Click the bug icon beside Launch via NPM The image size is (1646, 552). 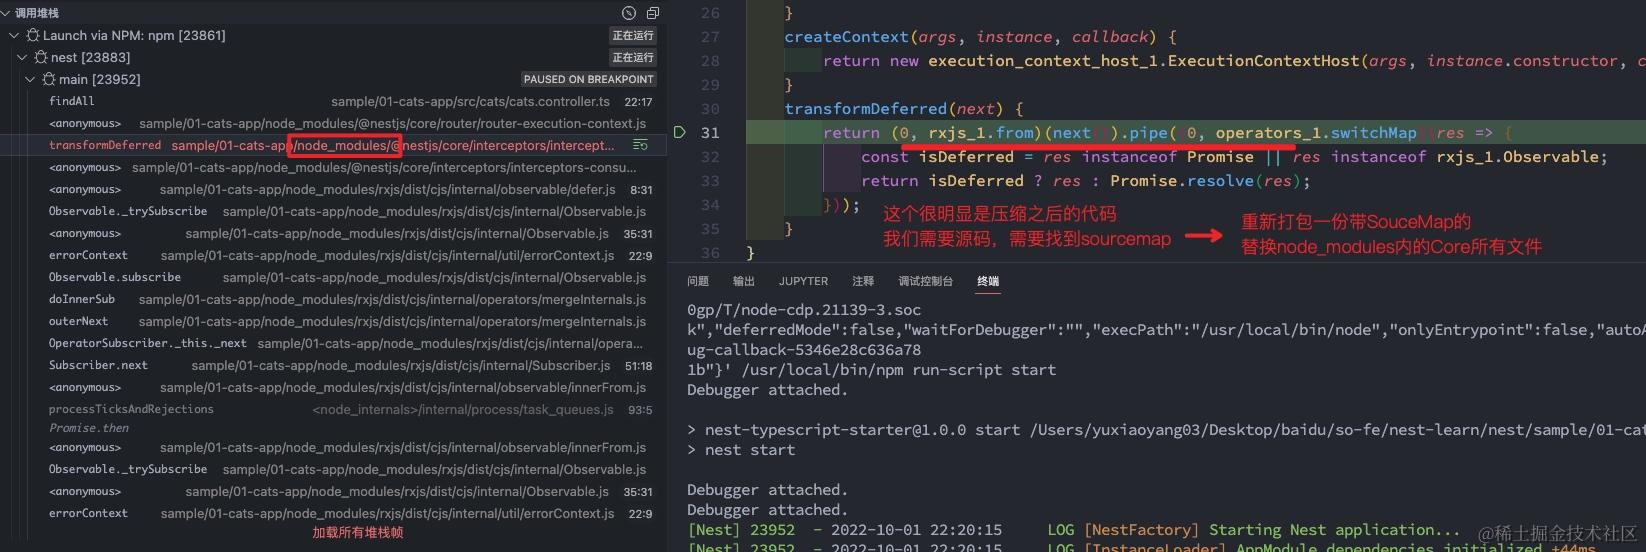33,35
